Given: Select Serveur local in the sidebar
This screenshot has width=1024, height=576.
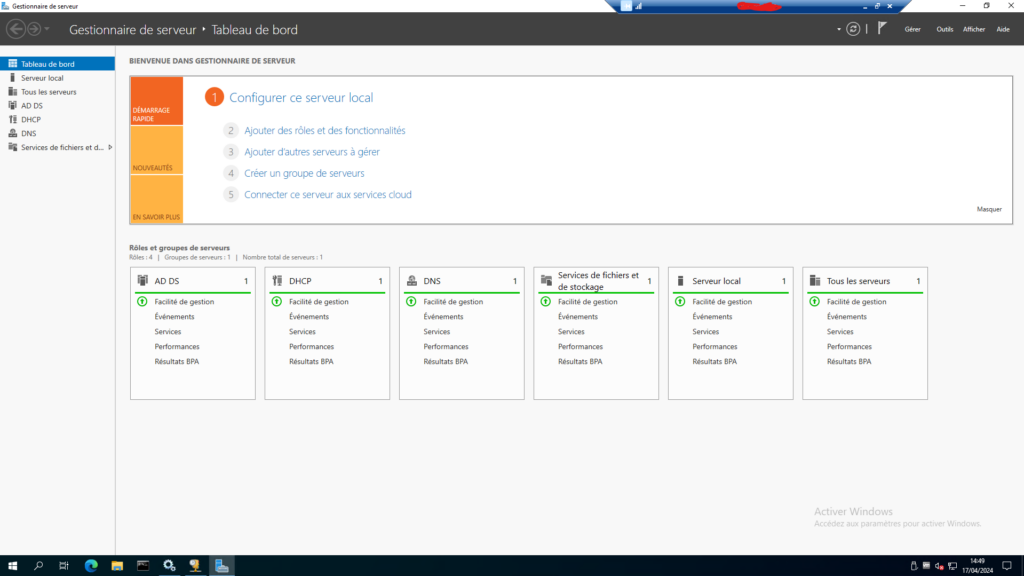Looking at the screenshot, I should [x=42, y=78].
